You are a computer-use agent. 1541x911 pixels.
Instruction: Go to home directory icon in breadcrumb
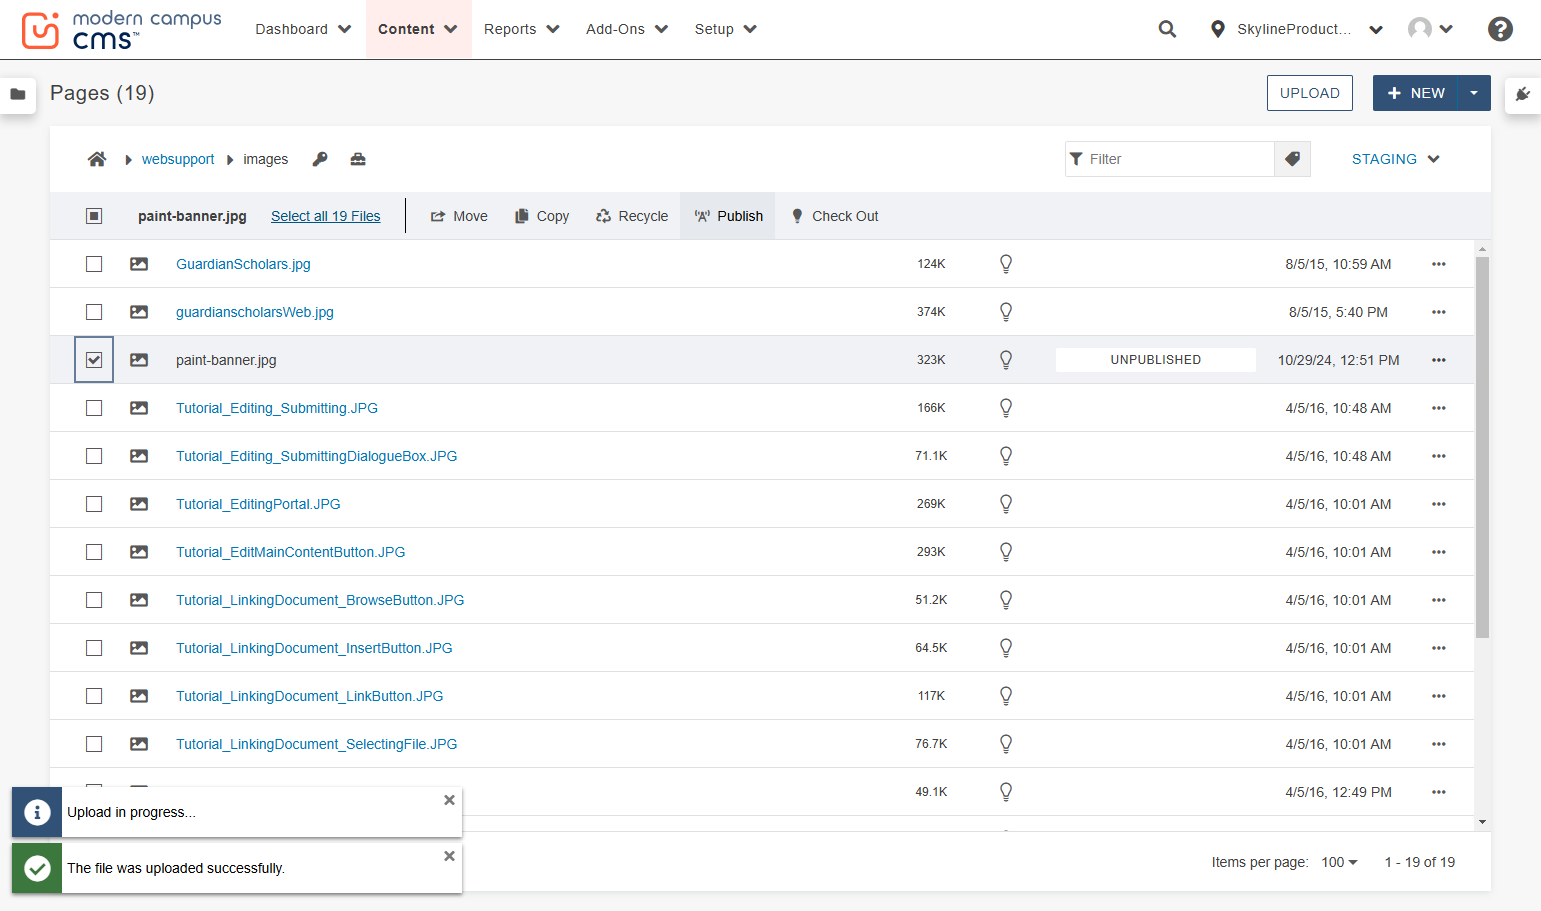[97, 159]
